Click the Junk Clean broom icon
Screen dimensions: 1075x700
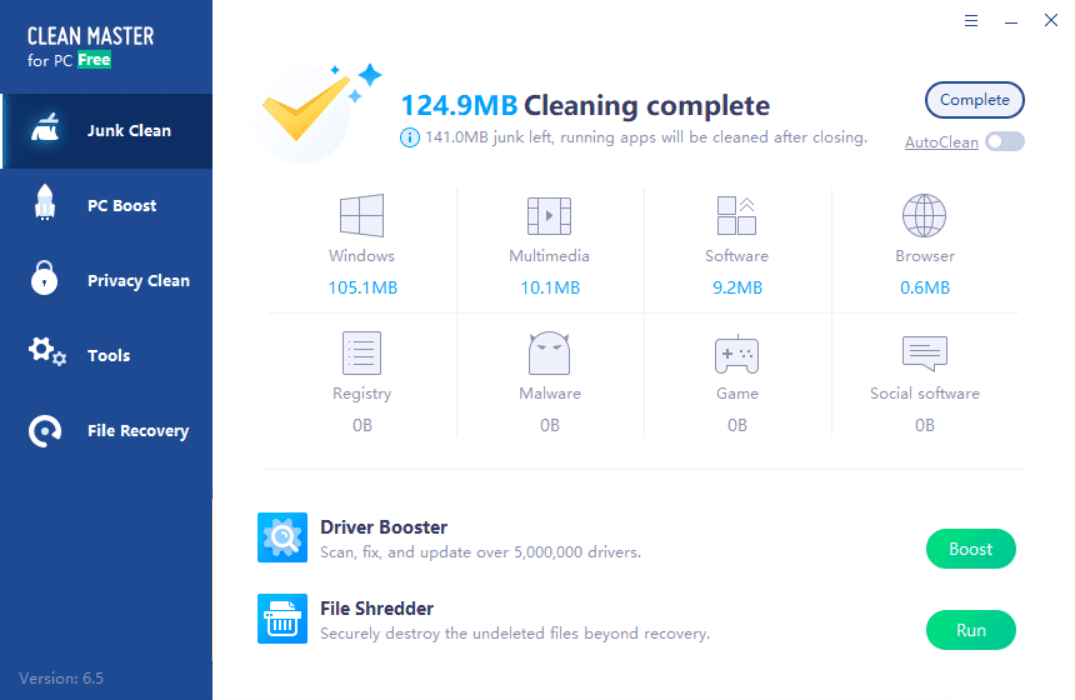click(x=45, y=129)
